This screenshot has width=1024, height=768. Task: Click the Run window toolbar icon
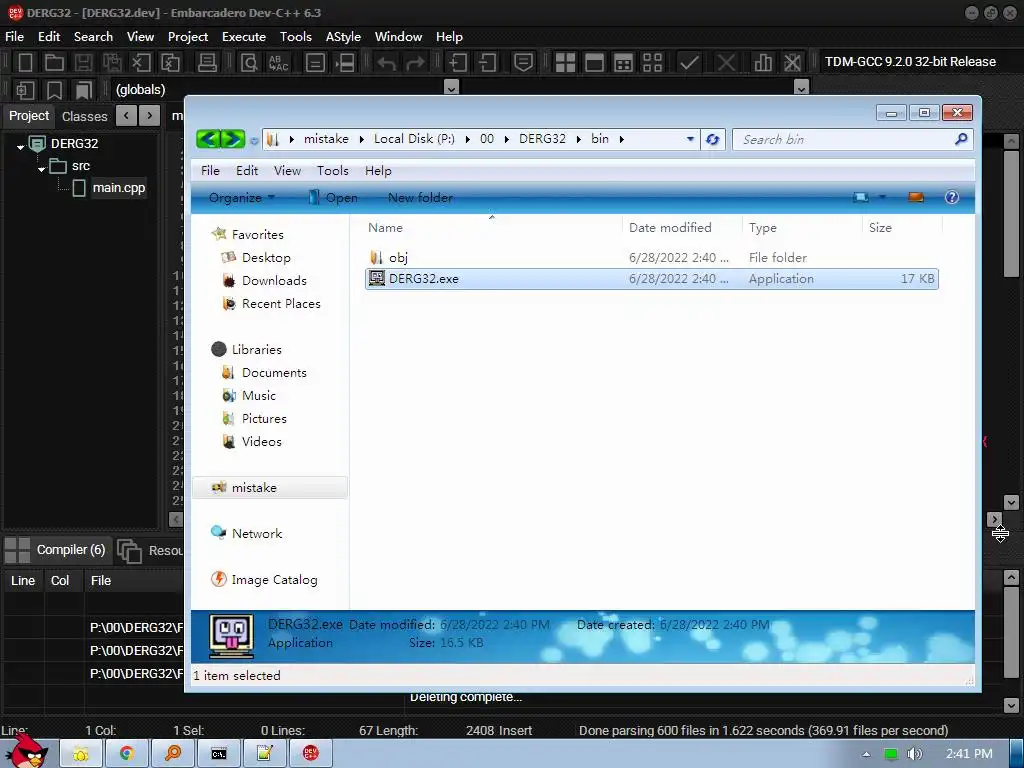click(594, 63)
